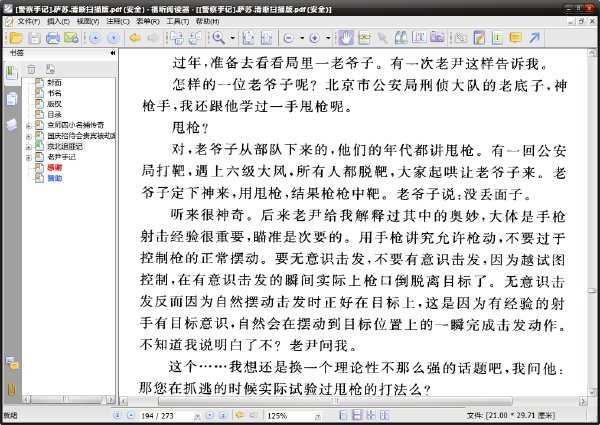Select the blue 赞助 bookmark

click(x=54, y=178)
